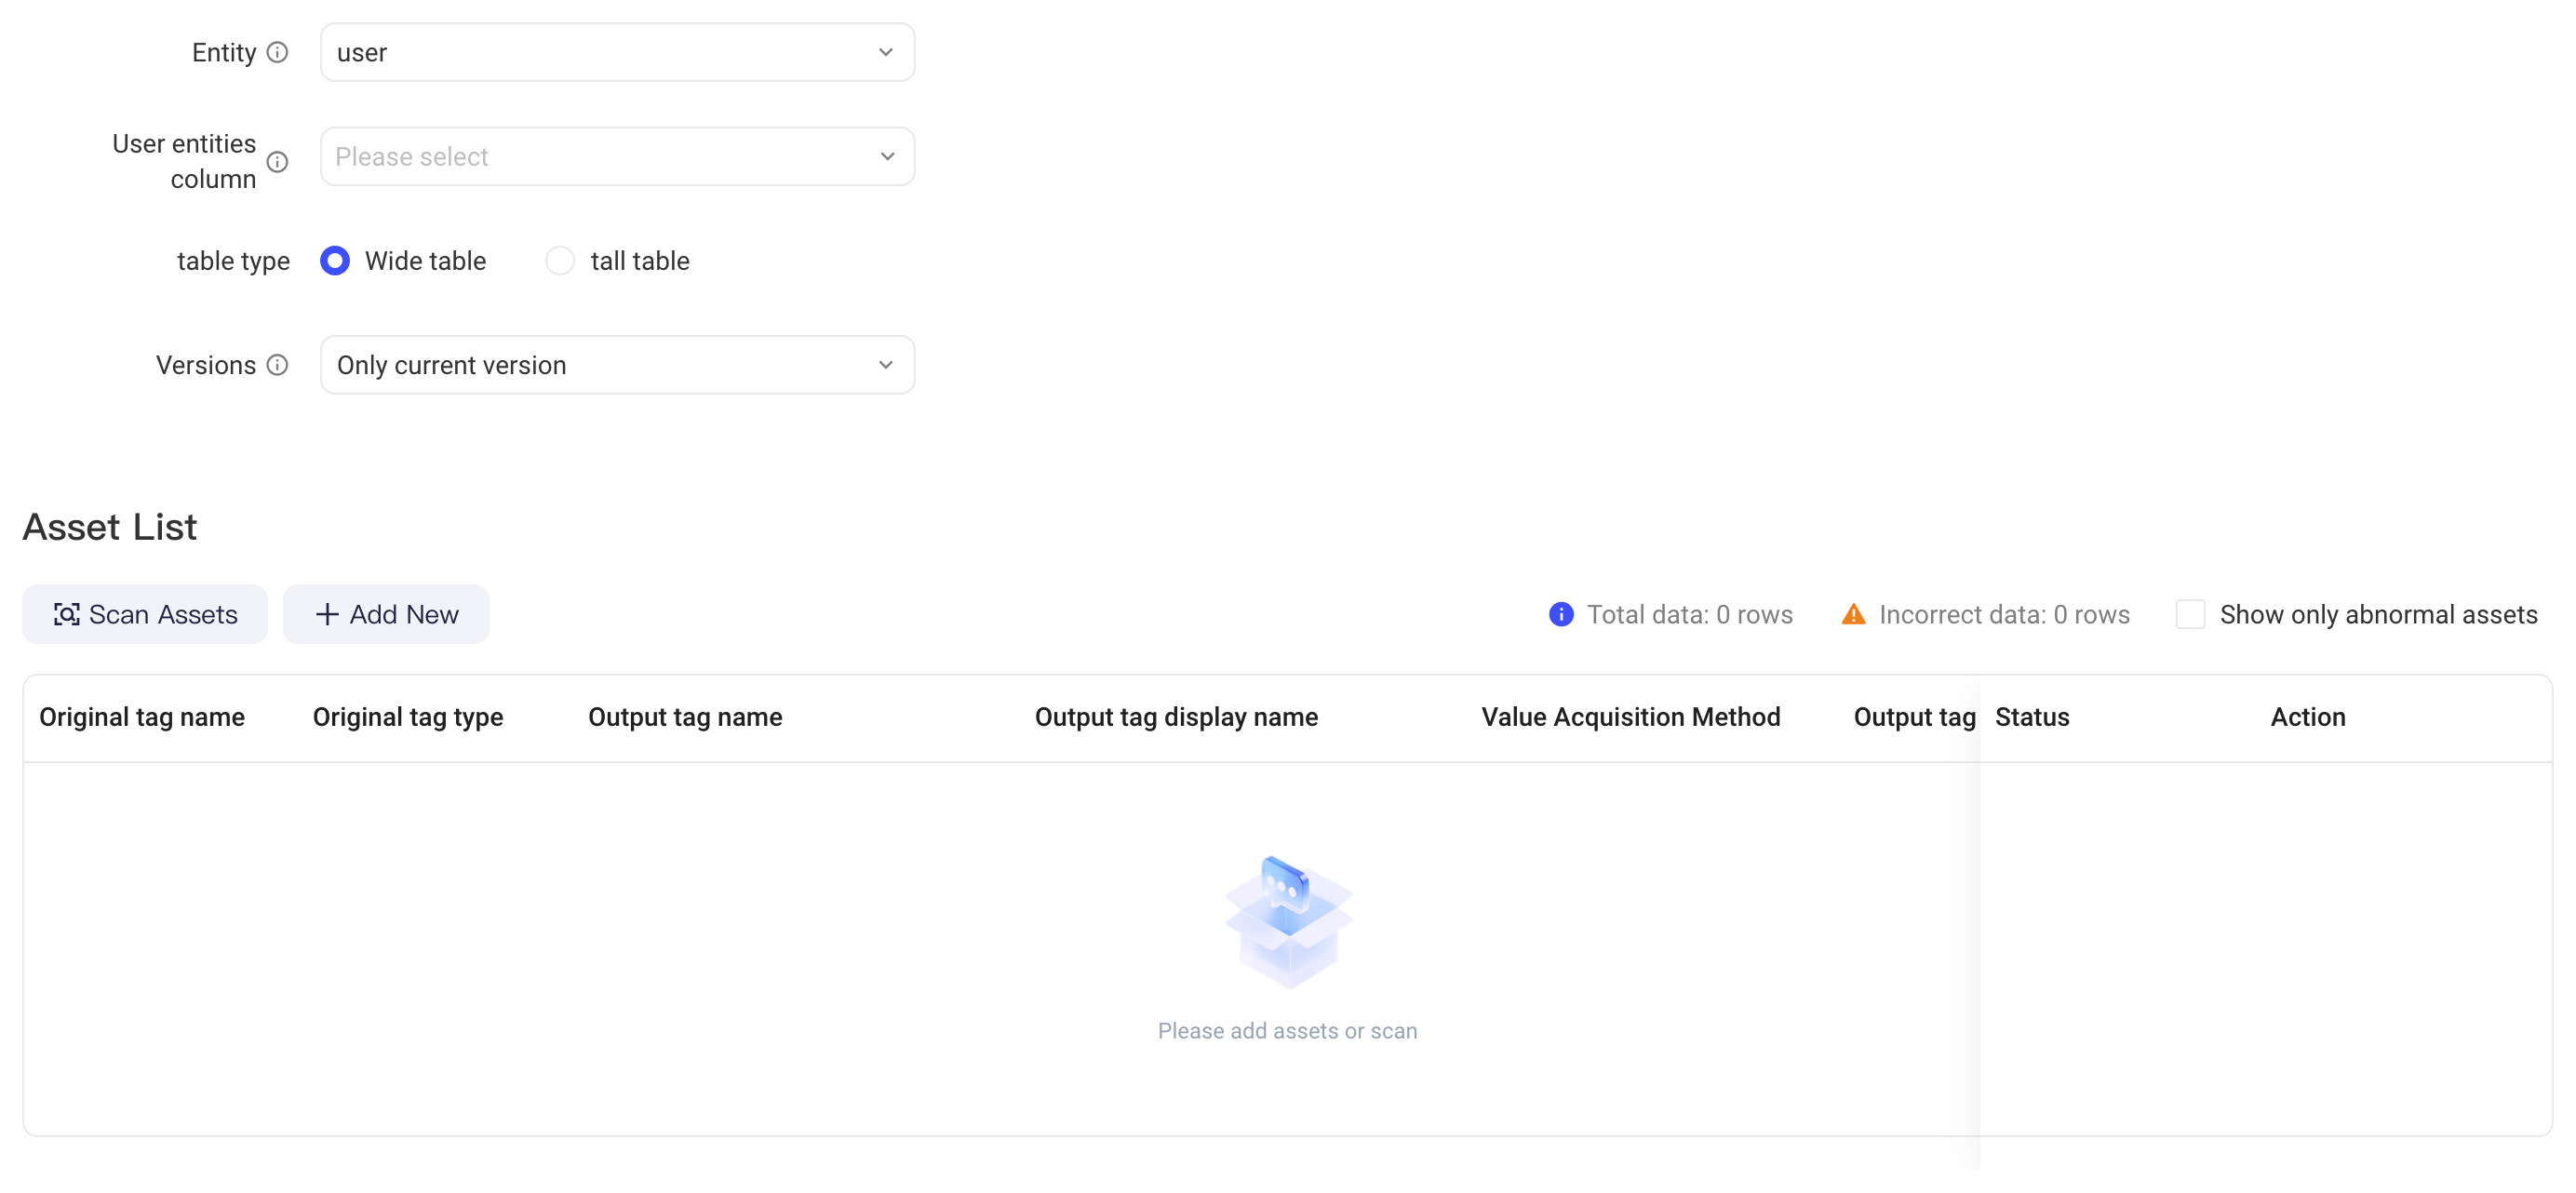Viewport: 2576px width, 1193px height.
Task: Click the Output tag display name header
Action: 1176,717
